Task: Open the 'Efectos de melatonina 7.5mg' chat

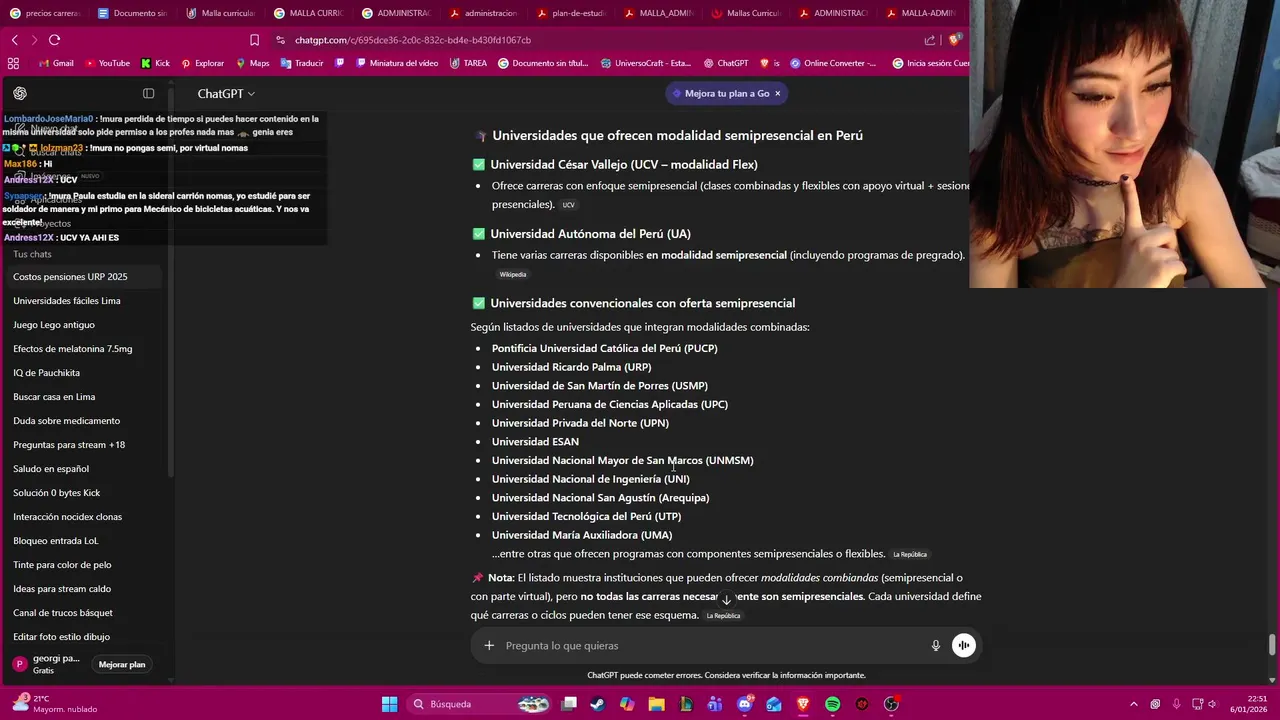Action: 84,348
